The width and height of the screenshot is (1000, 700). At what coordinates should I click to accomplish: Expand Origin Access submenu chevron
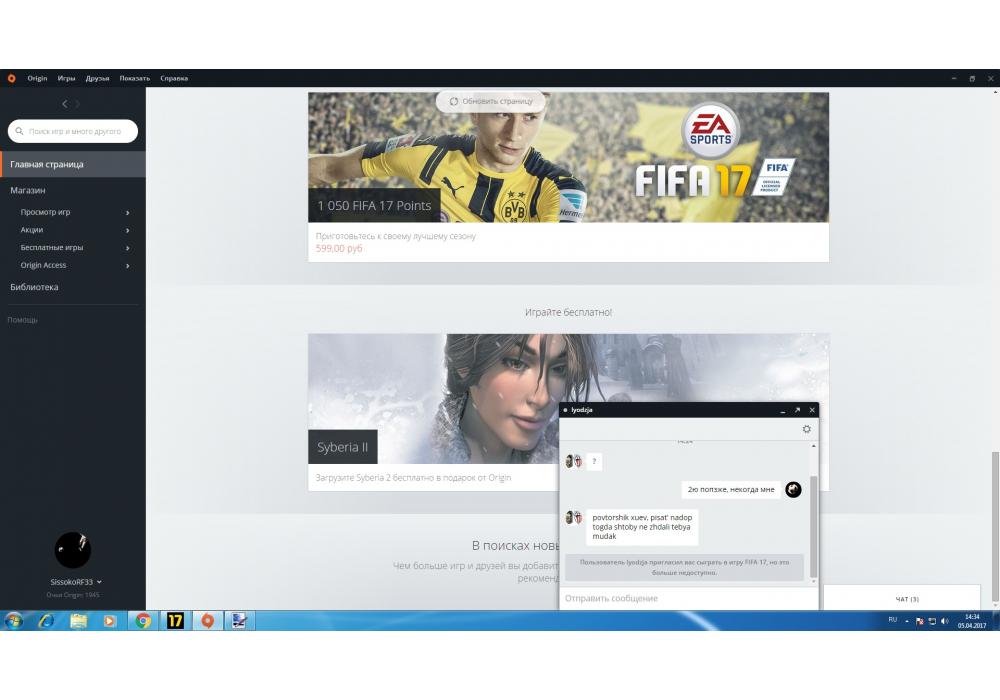[128, 266]
